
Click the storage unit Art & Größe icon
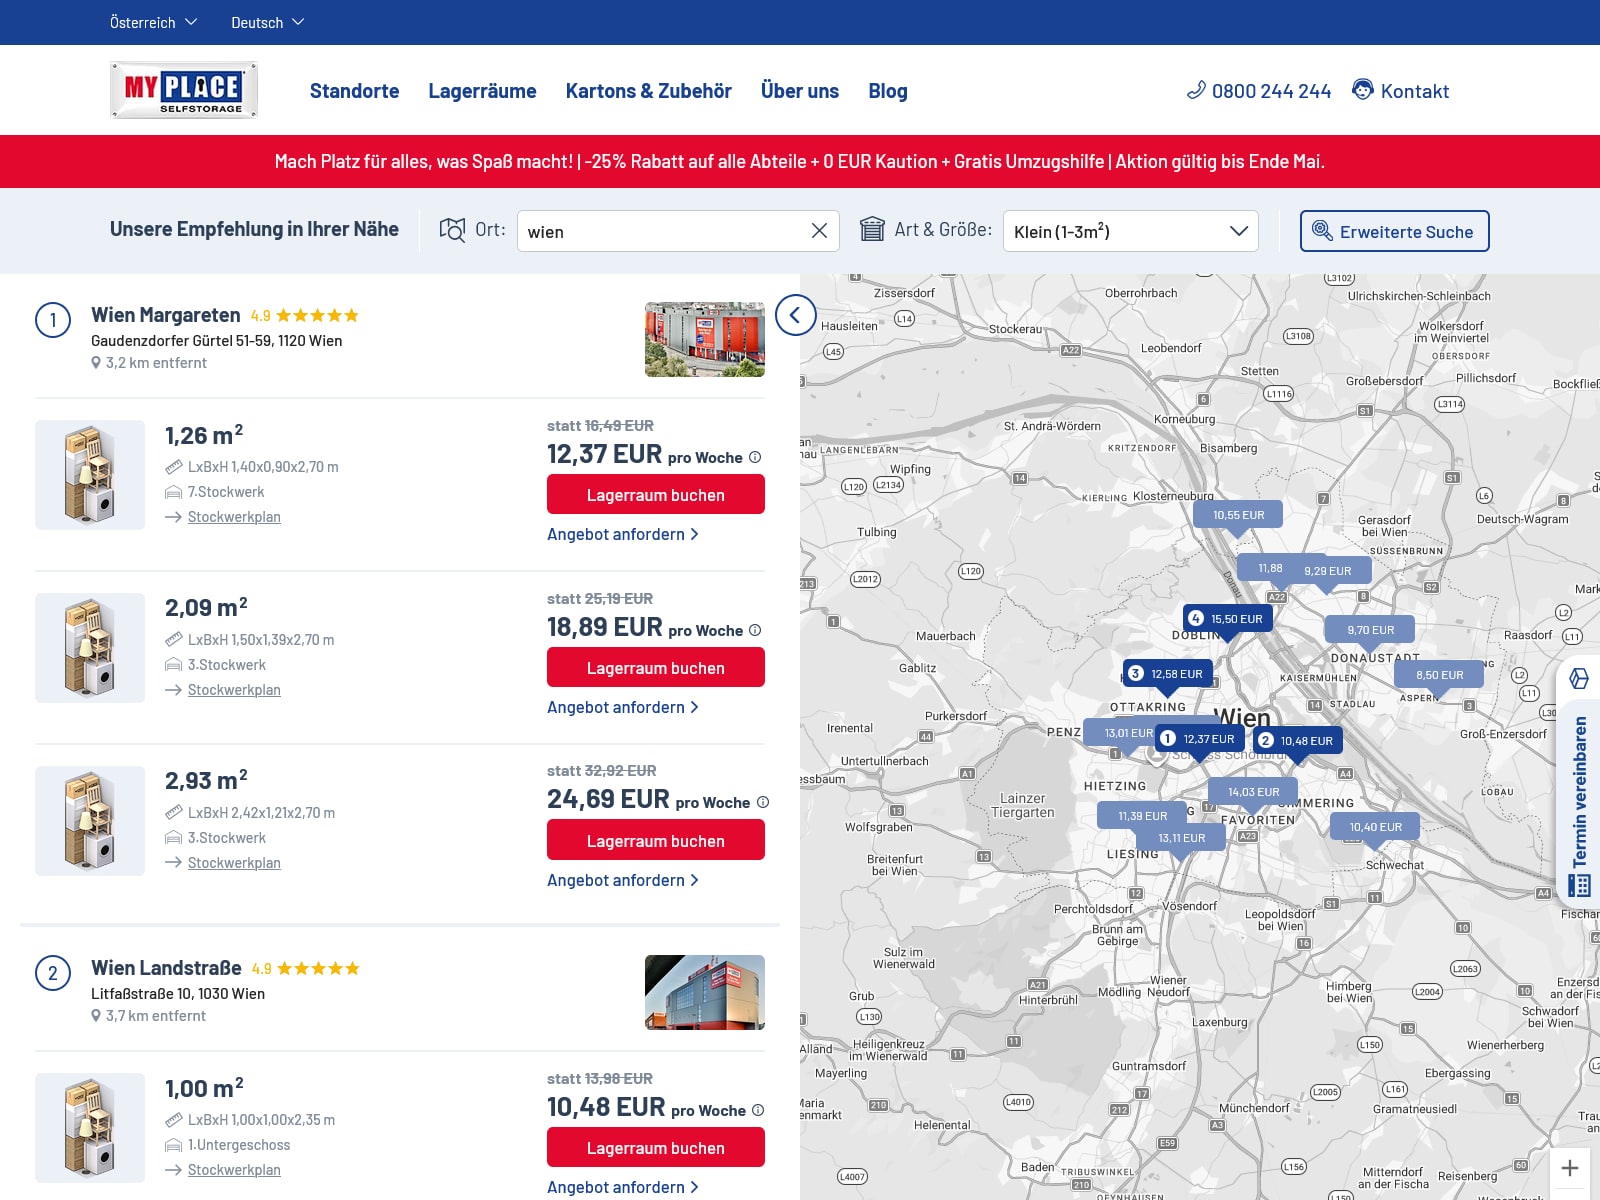point(872,230)
